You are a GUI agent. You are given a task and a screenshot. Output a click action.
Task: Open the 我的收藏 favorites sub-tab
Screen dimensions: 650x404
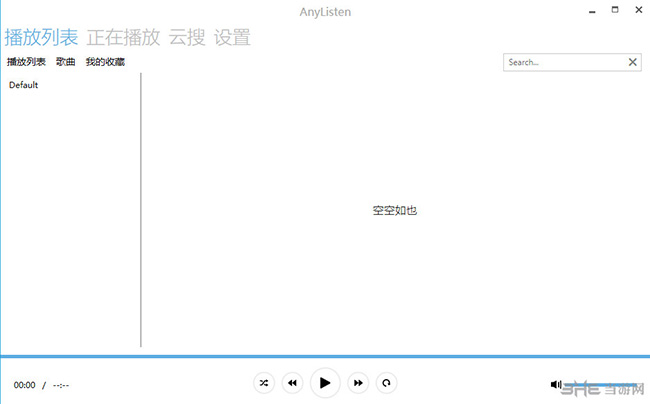105,62
